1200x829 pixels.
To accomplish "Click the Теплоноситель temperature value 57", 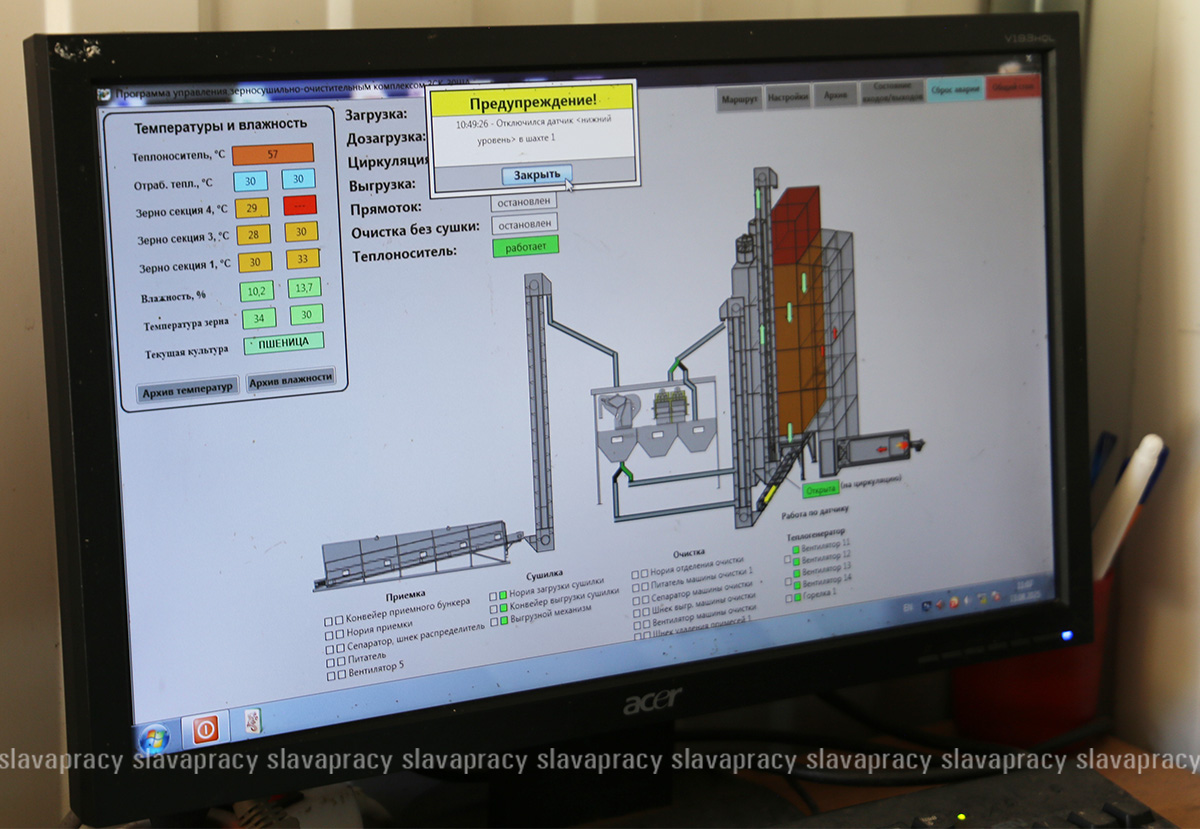I will (x=273, y=154).
